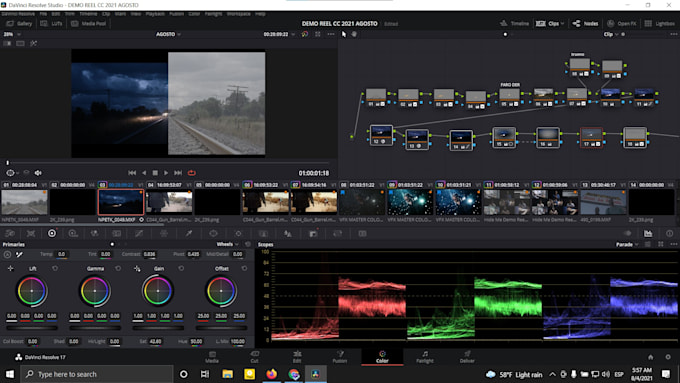
Task: Reset the Gamma color wheel
Action: tap(118, 268)
